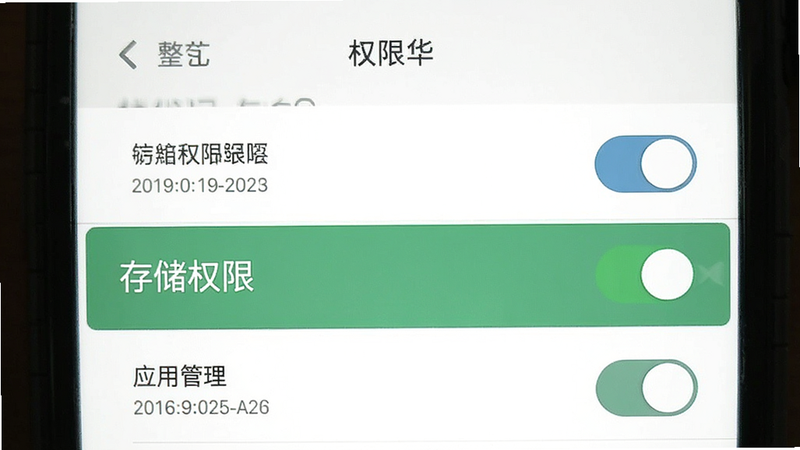Click the 权限 page title
Viewport: 800px width, 450px height.
click(390, 53)
